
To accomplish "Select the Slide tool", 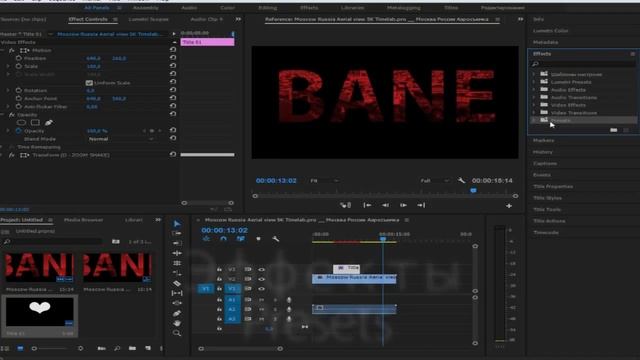I will (x=177, y=303).
